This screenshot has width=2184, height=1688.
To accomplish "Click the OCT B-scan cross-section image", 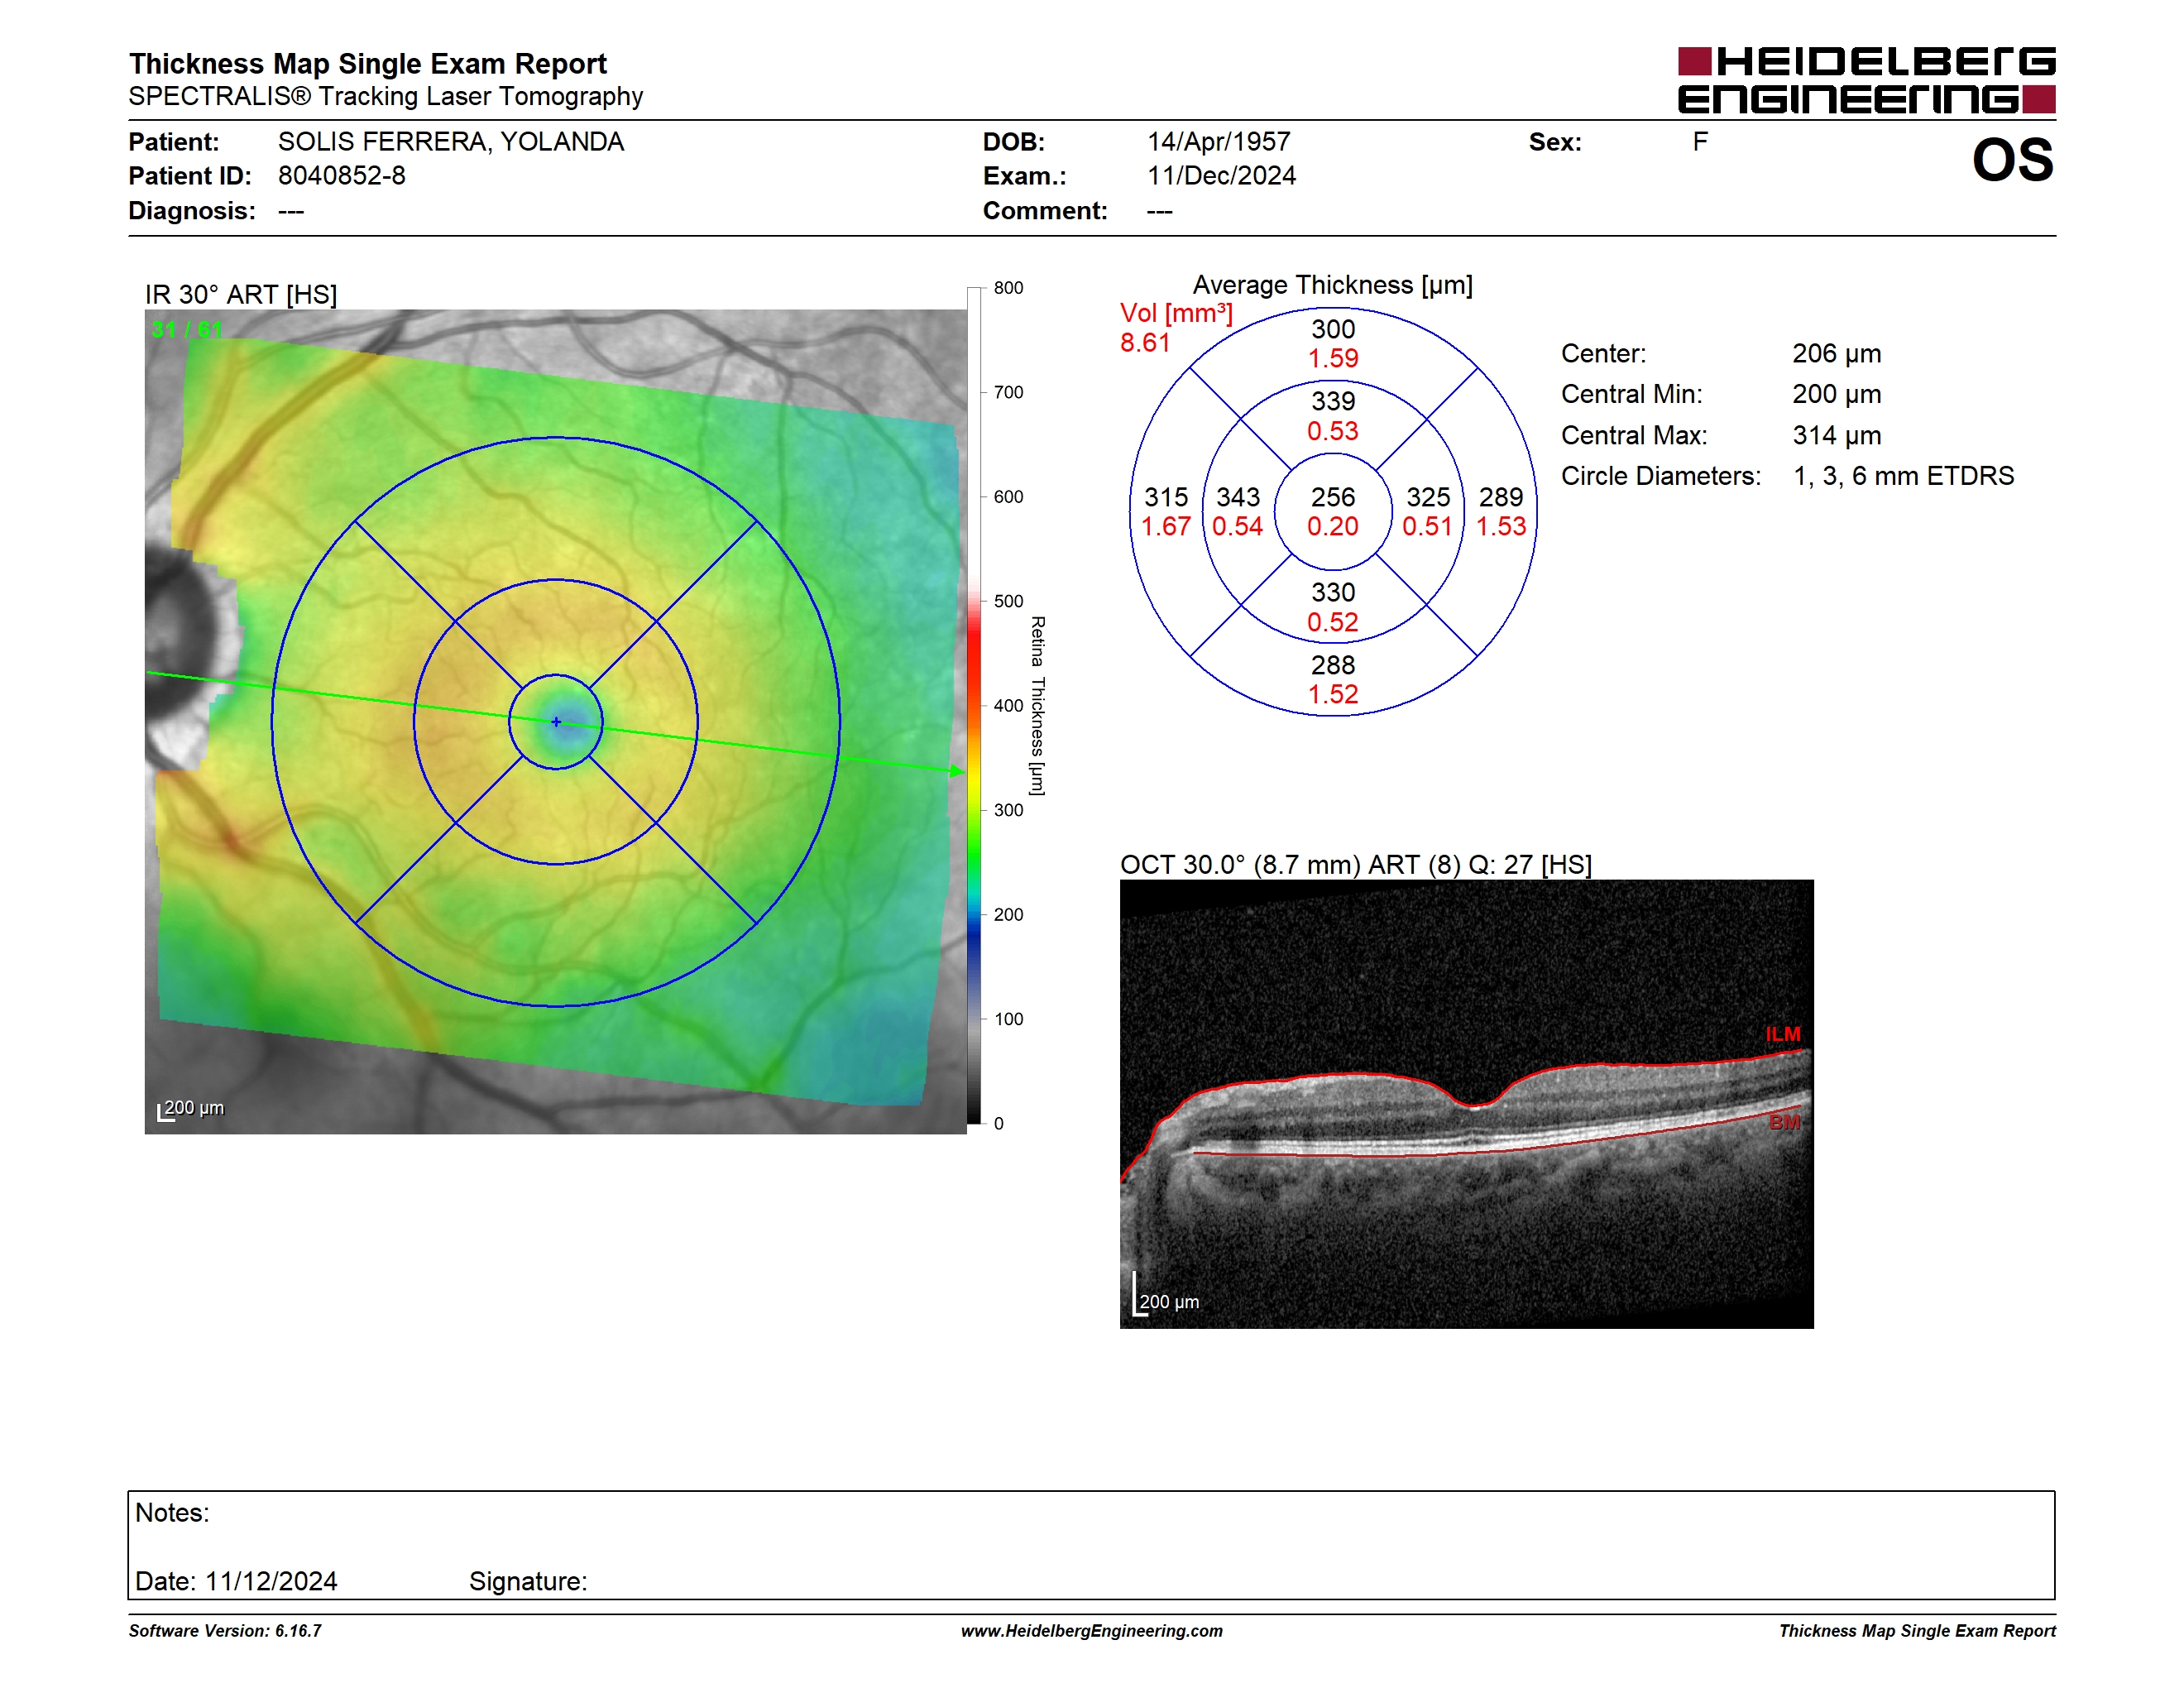I will [1466, 1104].
